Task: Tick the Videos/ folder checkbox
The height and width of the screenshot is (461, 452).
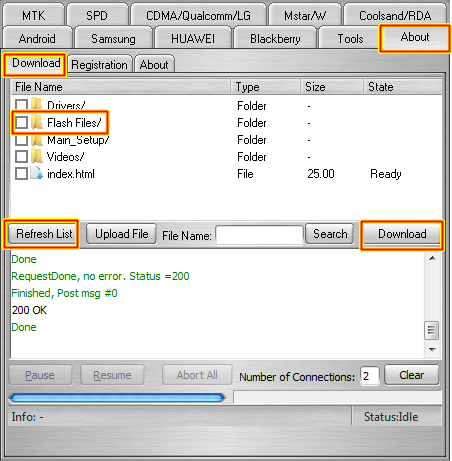Action: (21, 156)
